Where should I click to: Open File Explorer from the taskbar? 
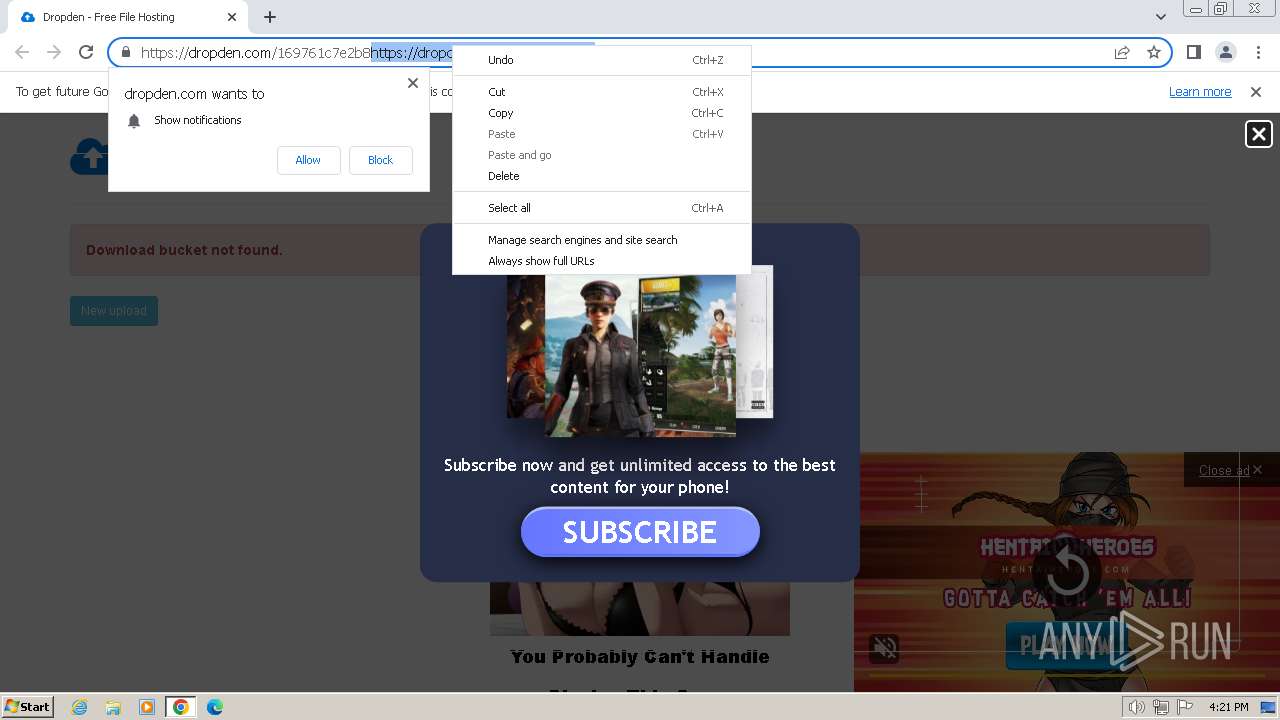click(x=113, y=707)
